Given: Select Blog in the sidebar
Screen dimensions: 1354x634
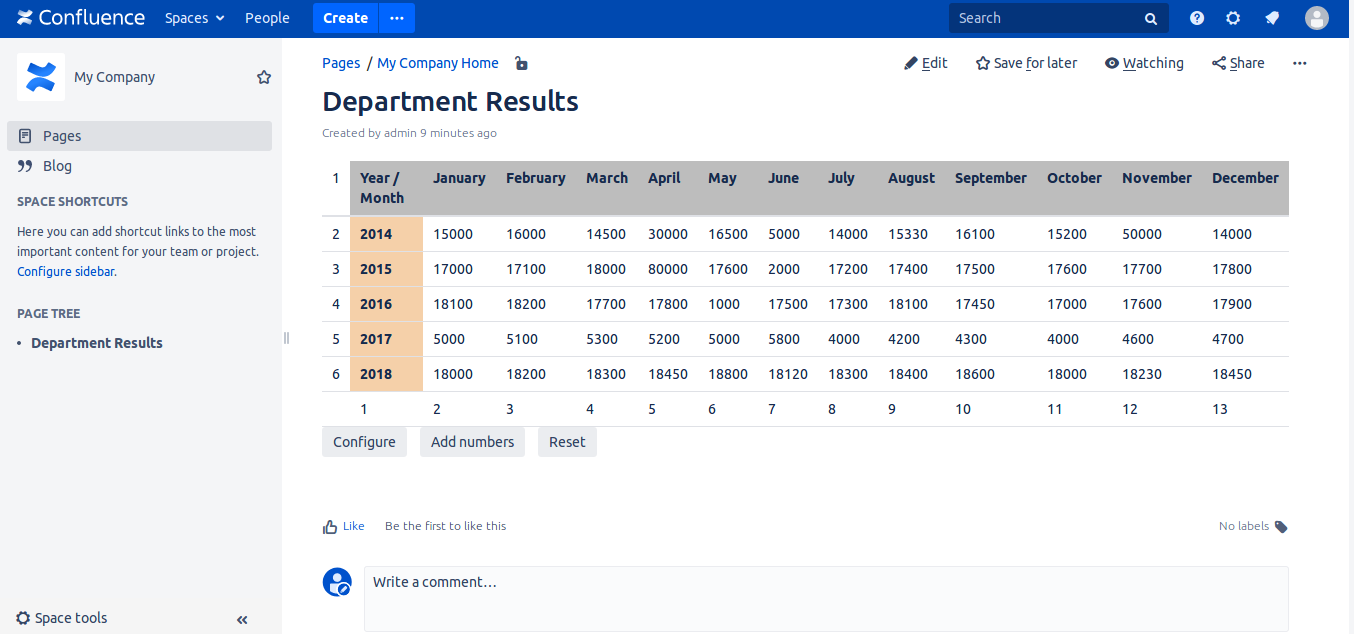Looking at the screenshot, I should click(x=57, y=166).
